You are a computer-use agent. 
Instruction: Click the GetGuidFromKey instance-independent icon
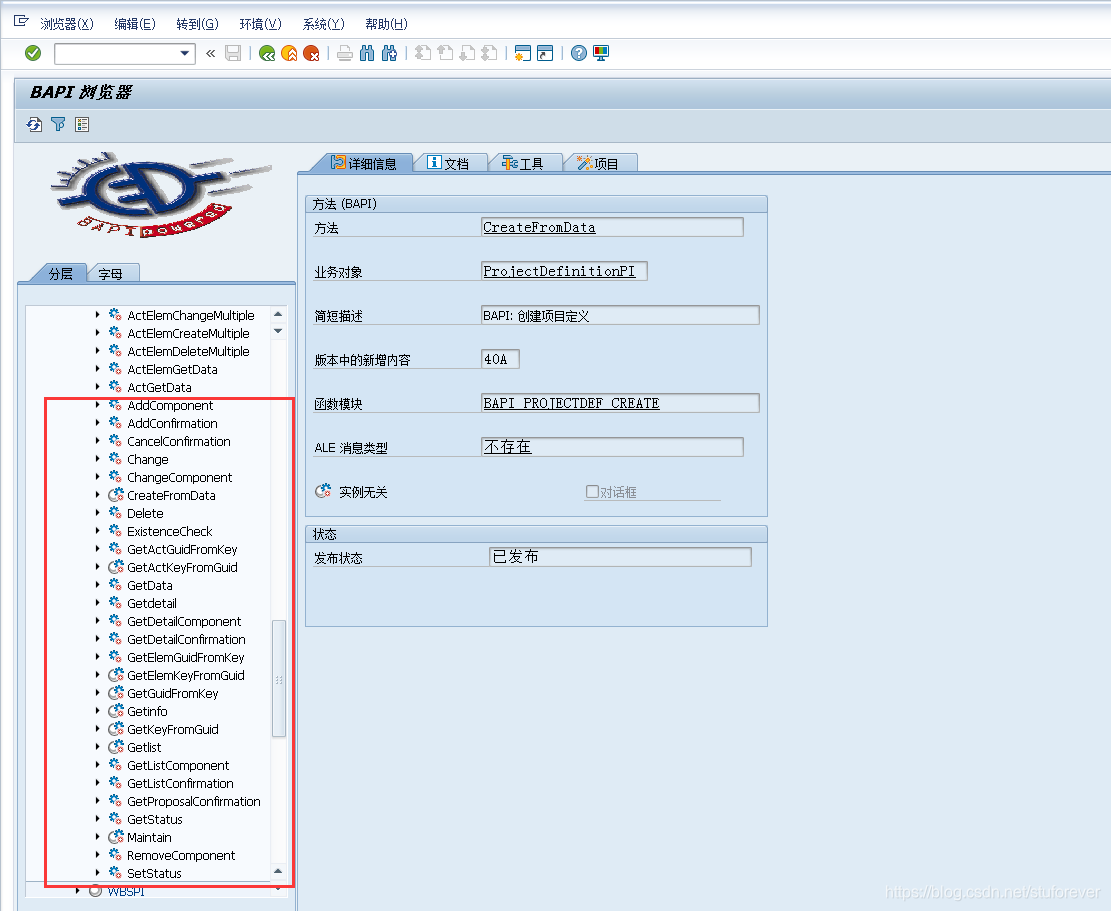click(115, 693)
